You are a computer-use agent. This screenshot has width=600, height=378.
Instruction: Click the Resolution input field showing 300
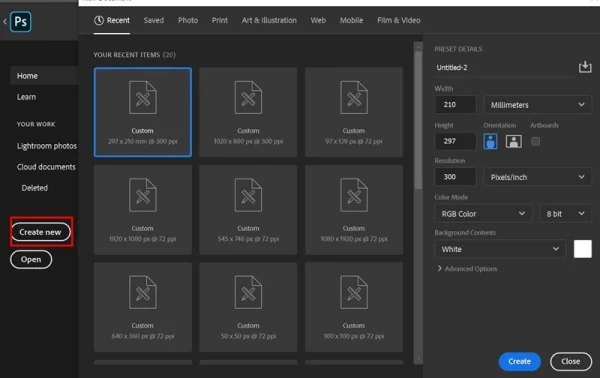click(x=455, y=177)
